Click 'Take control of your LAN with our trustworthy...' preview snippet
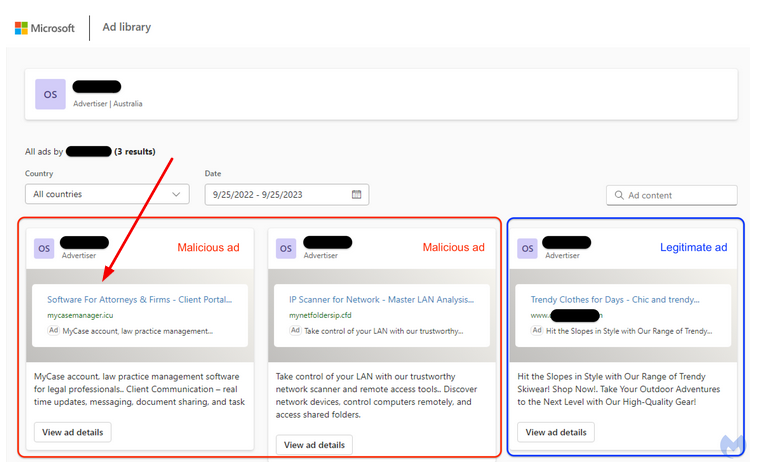759x472 pixels. coord(384,331)
